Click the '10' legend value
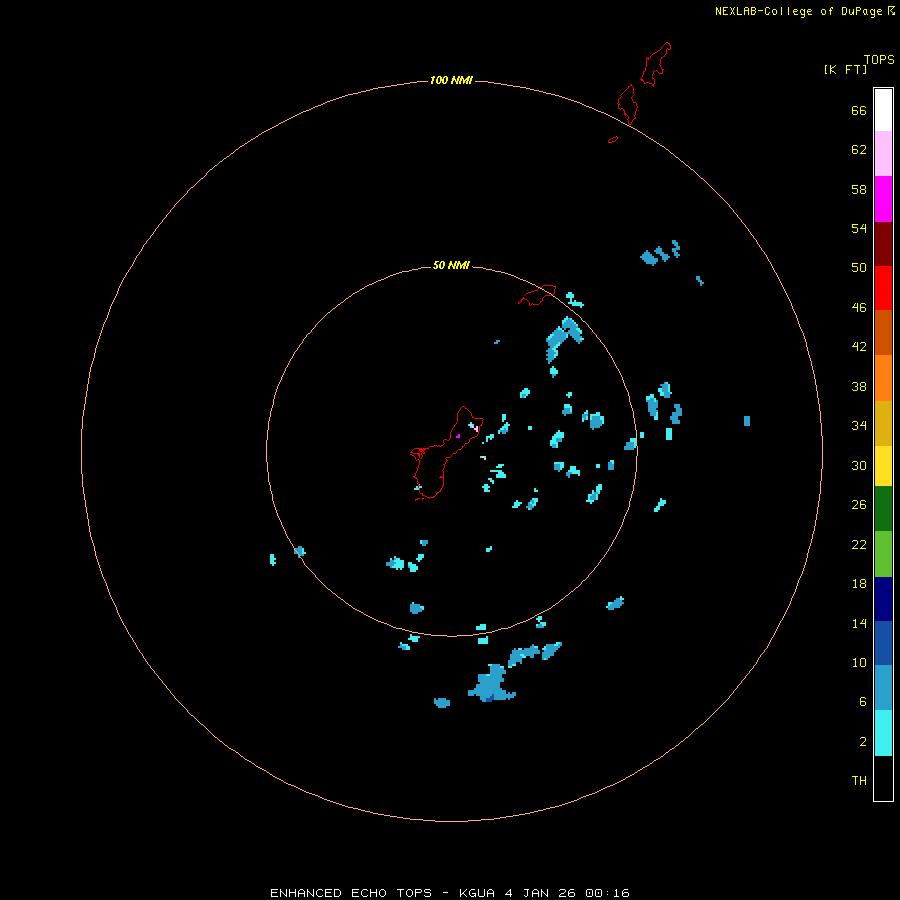This screenshot has width=900, height=900. [x=859, y=663]
